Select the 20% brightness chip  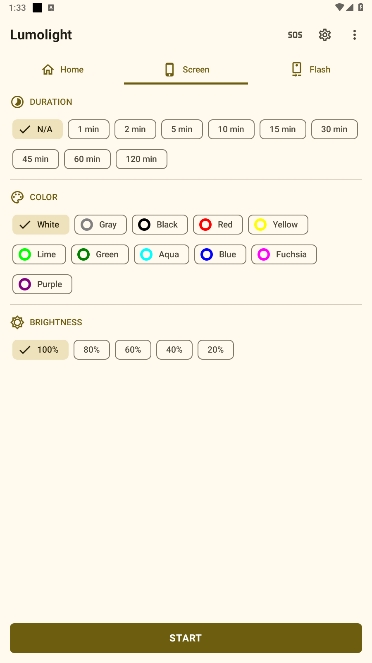[x=216, y=350]
